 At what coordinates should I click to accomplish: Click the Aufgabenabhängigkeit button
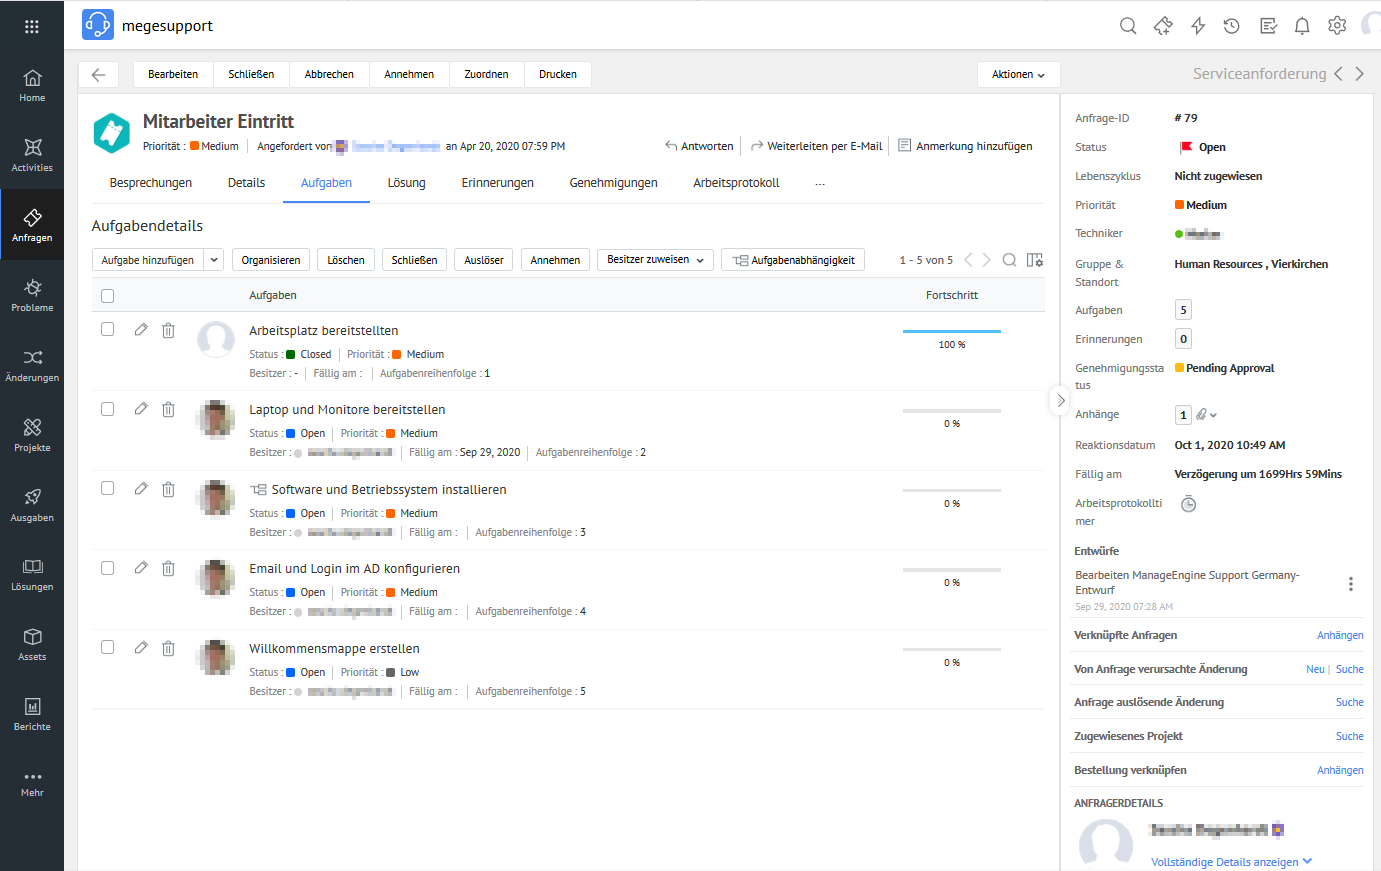793,260
